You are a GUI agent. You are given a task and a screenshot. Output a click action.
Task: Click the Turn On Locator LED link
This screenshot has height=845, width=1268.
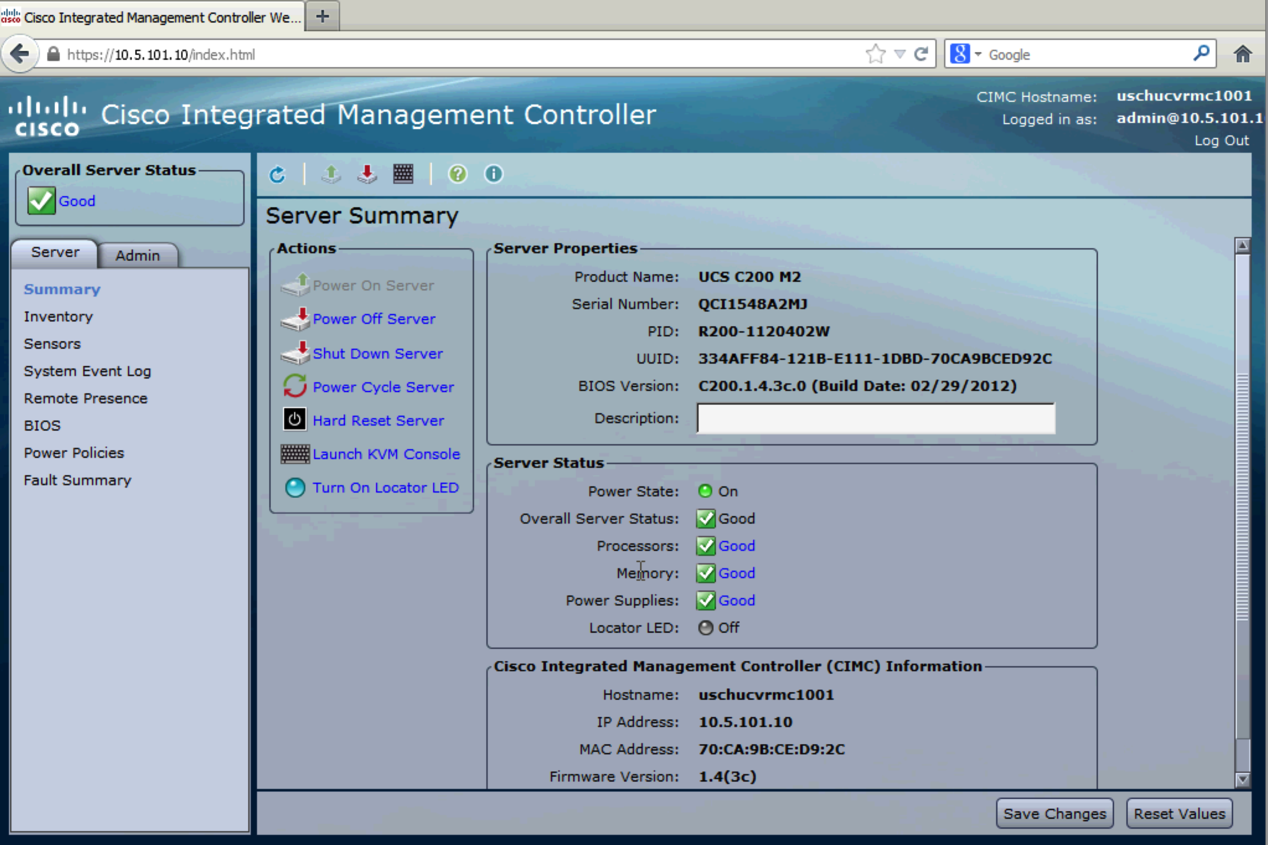[386, 488]
